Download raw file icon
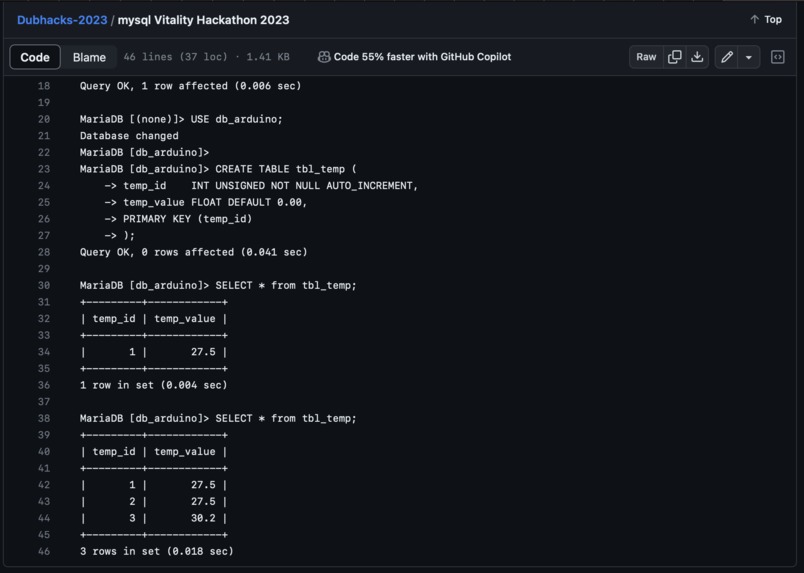804x573 pixels. click(697, 57)
